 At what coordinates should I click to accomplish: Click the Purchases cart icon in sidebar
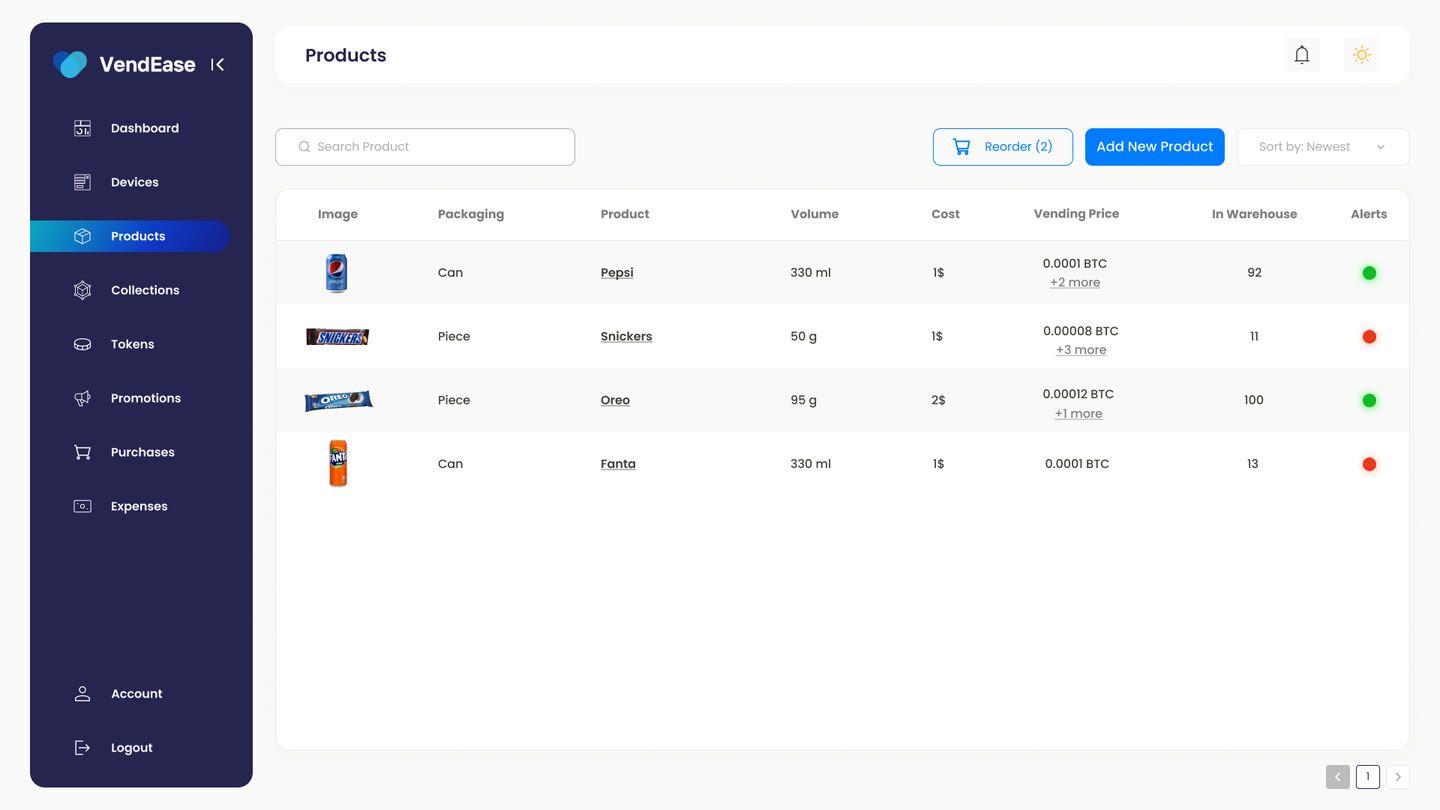pos(83,452)
